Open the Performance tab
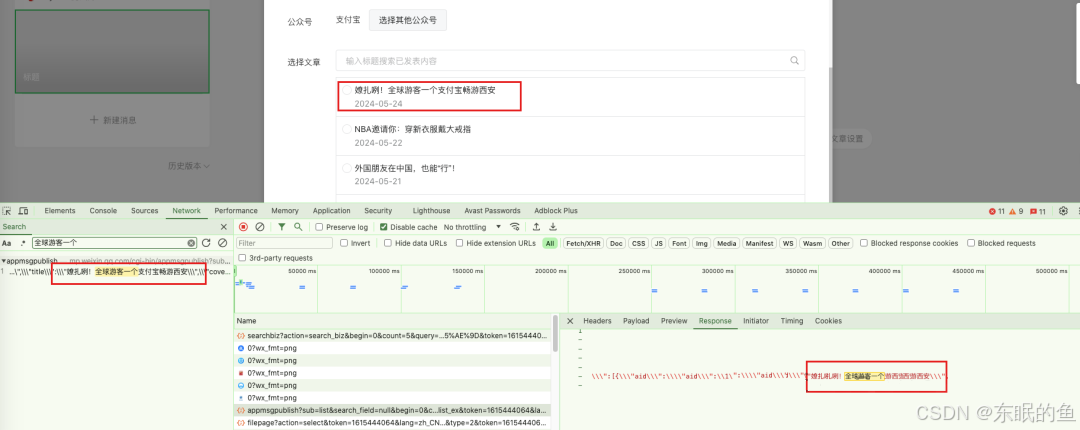Screen dimensions: 1080x430 coord(236,211)
